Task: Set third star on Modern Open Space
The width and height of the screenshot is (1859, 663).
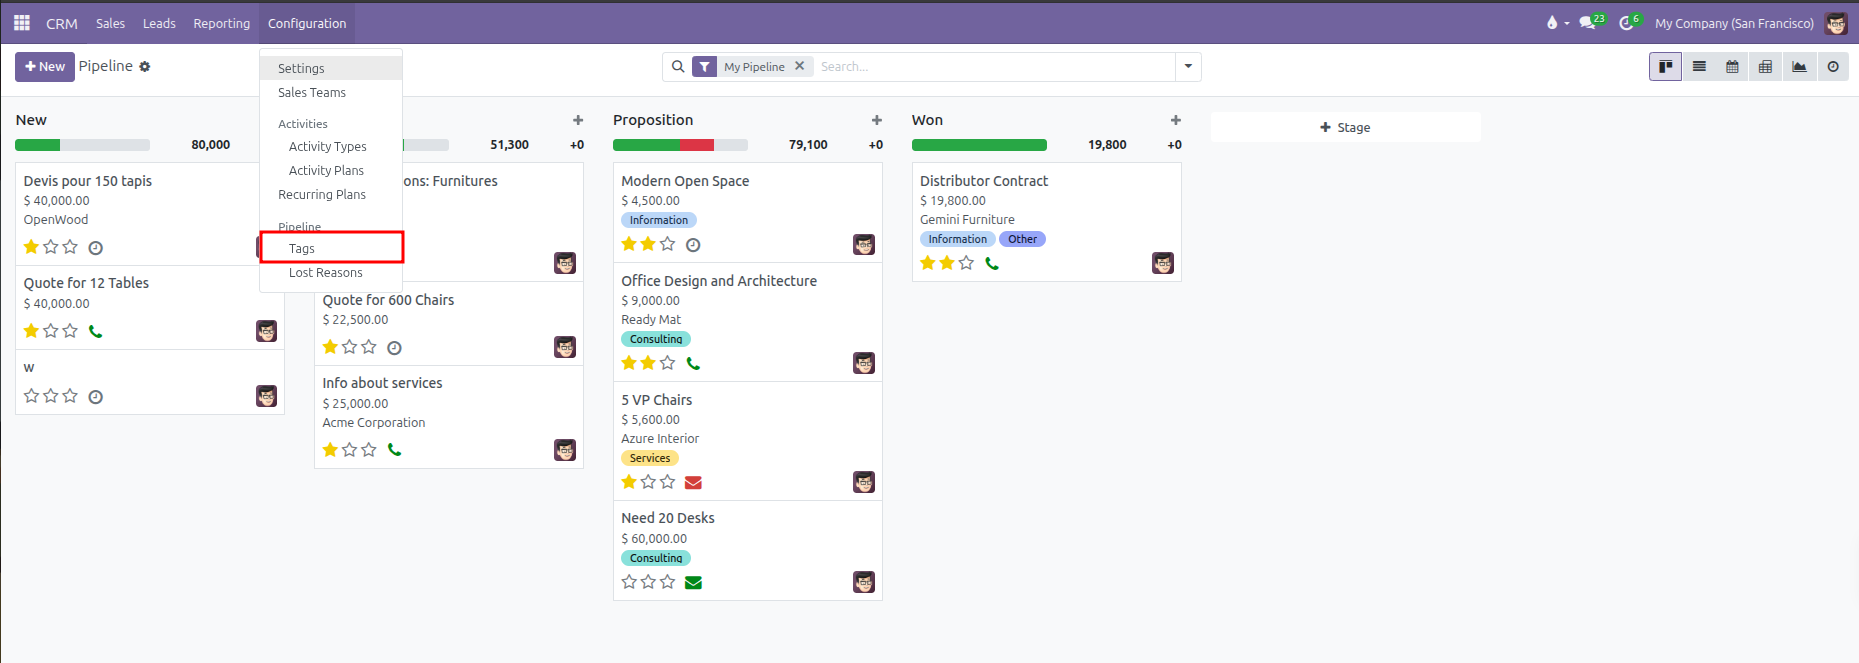Action: 668,244
